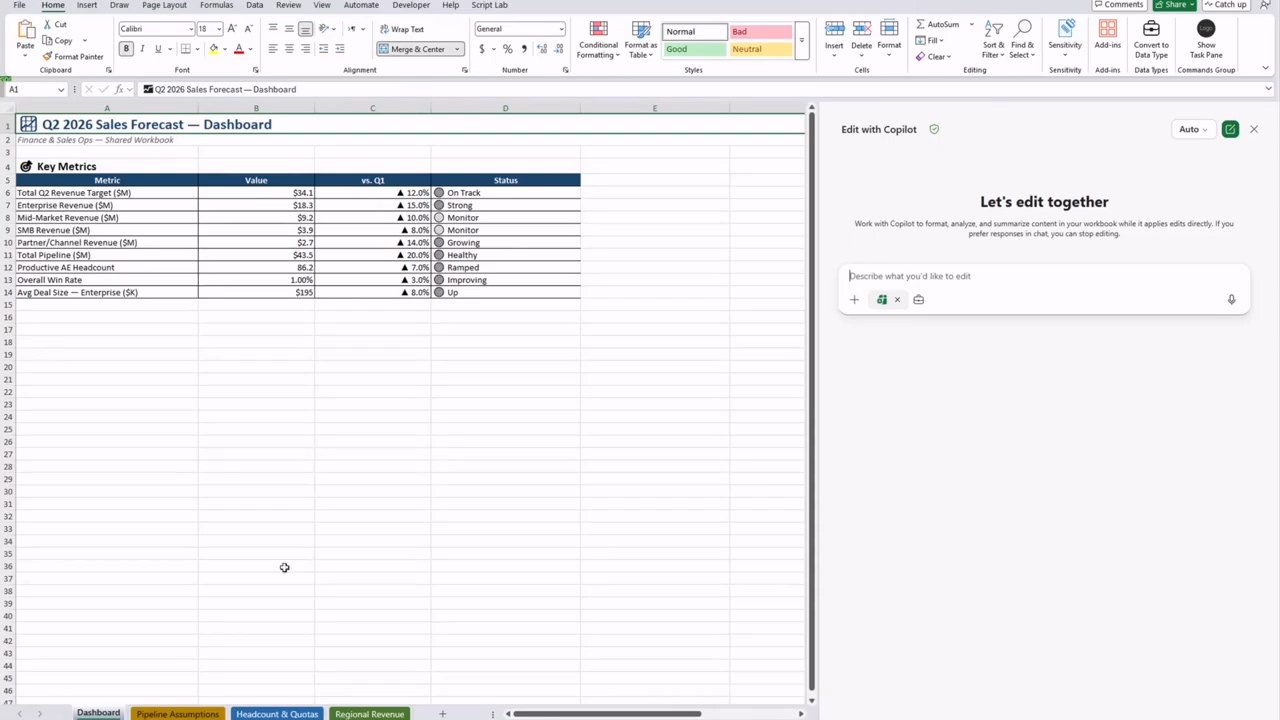The height and width of the screenshot is (720, 1280).
Task: Open the Page Layout ribbon tab
Action: [164, 5]
